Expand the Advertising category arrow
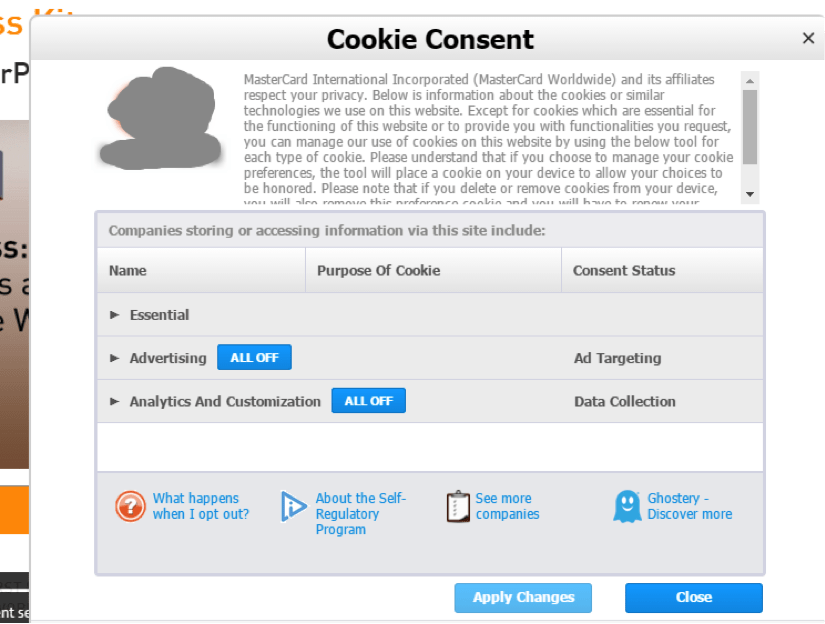 point(114,358)
